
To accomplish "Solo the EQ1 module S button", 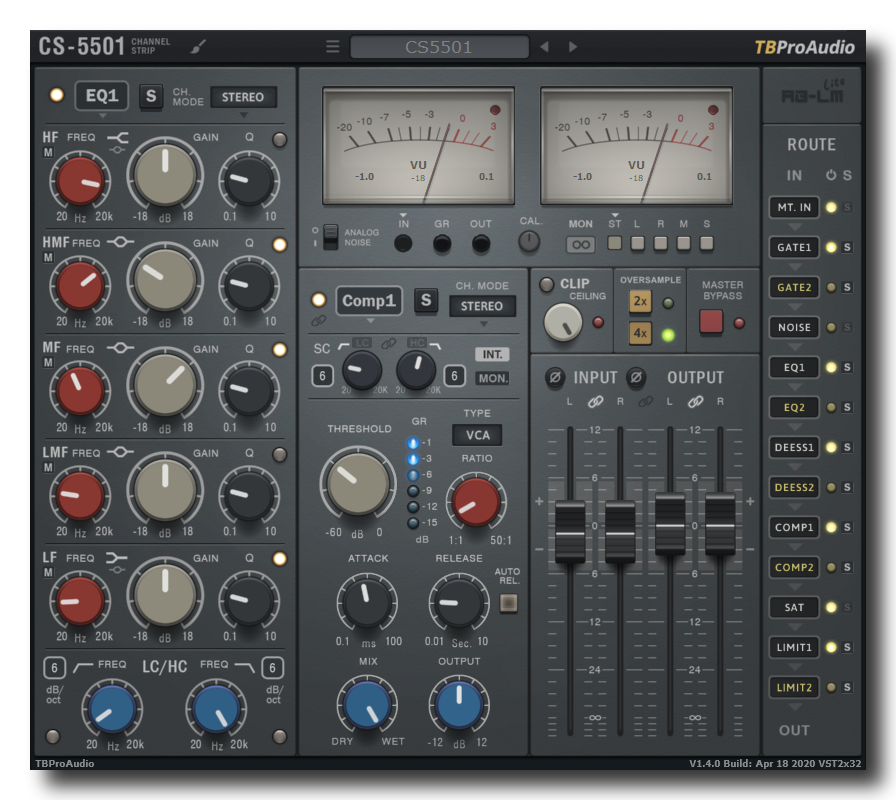I will [x=151, y=96].
